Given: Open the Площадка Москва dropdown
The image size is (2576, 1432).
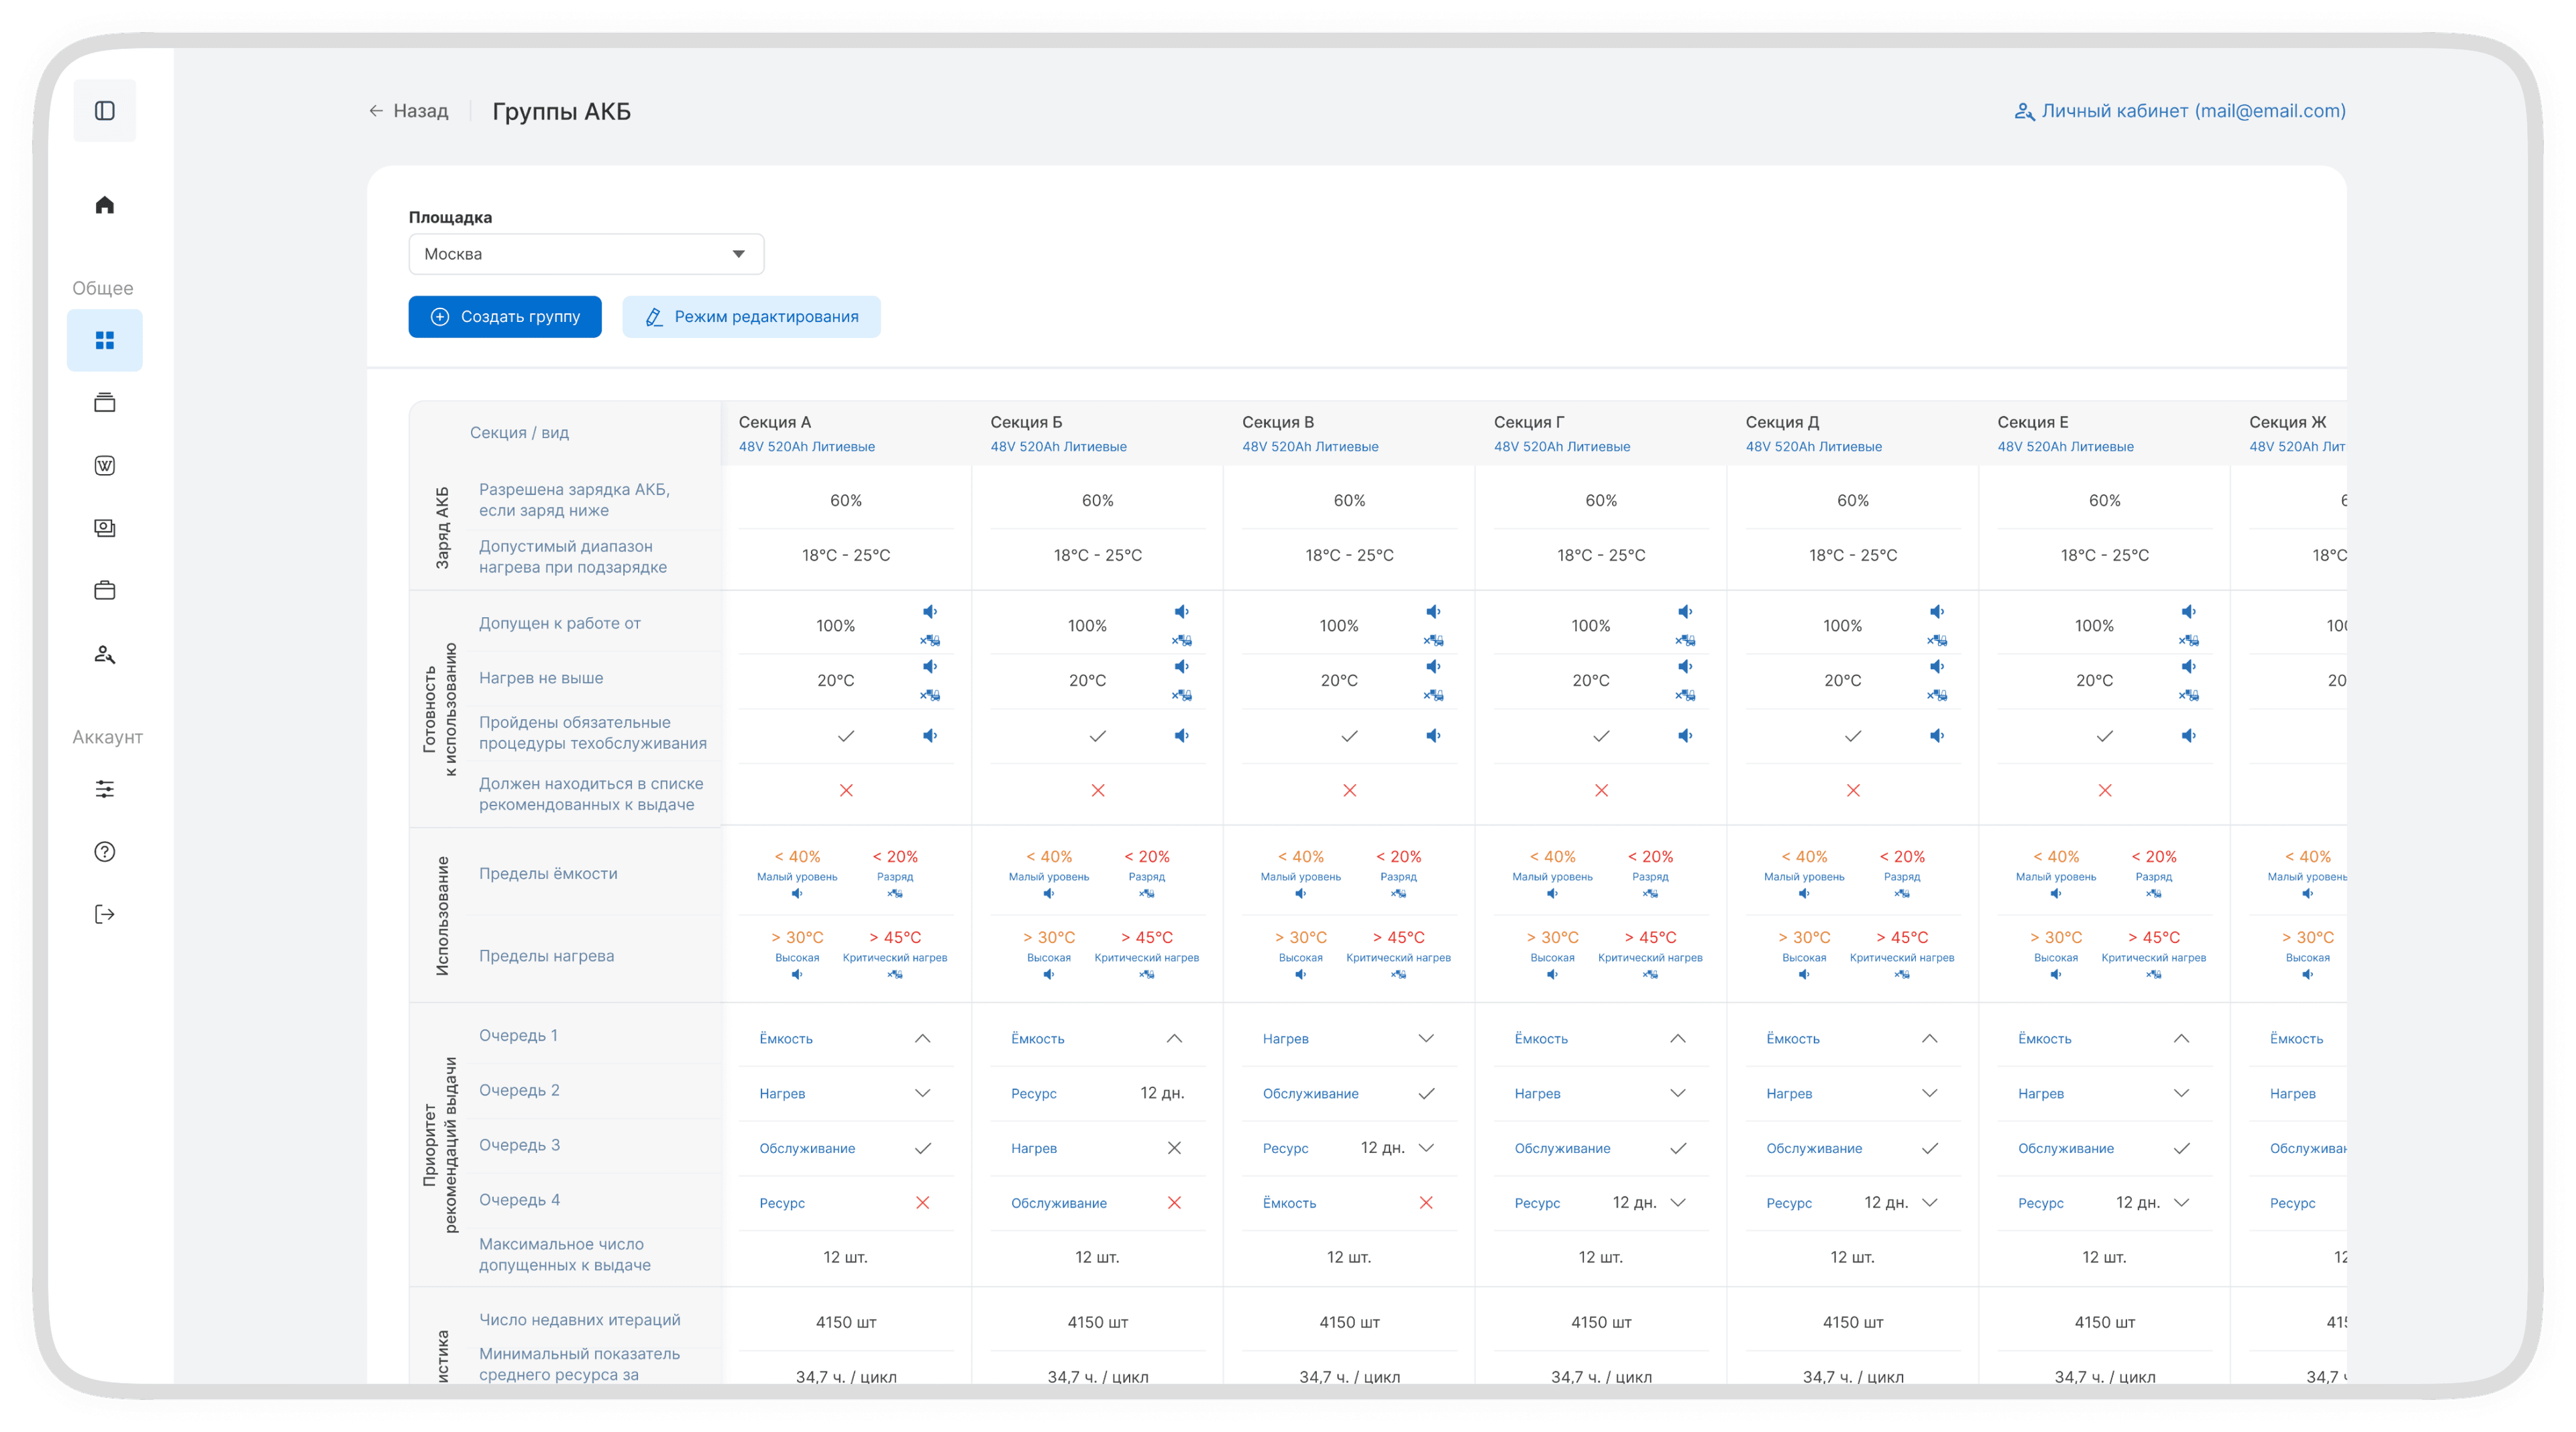Looking at the screenshot, I should point(586,254).
